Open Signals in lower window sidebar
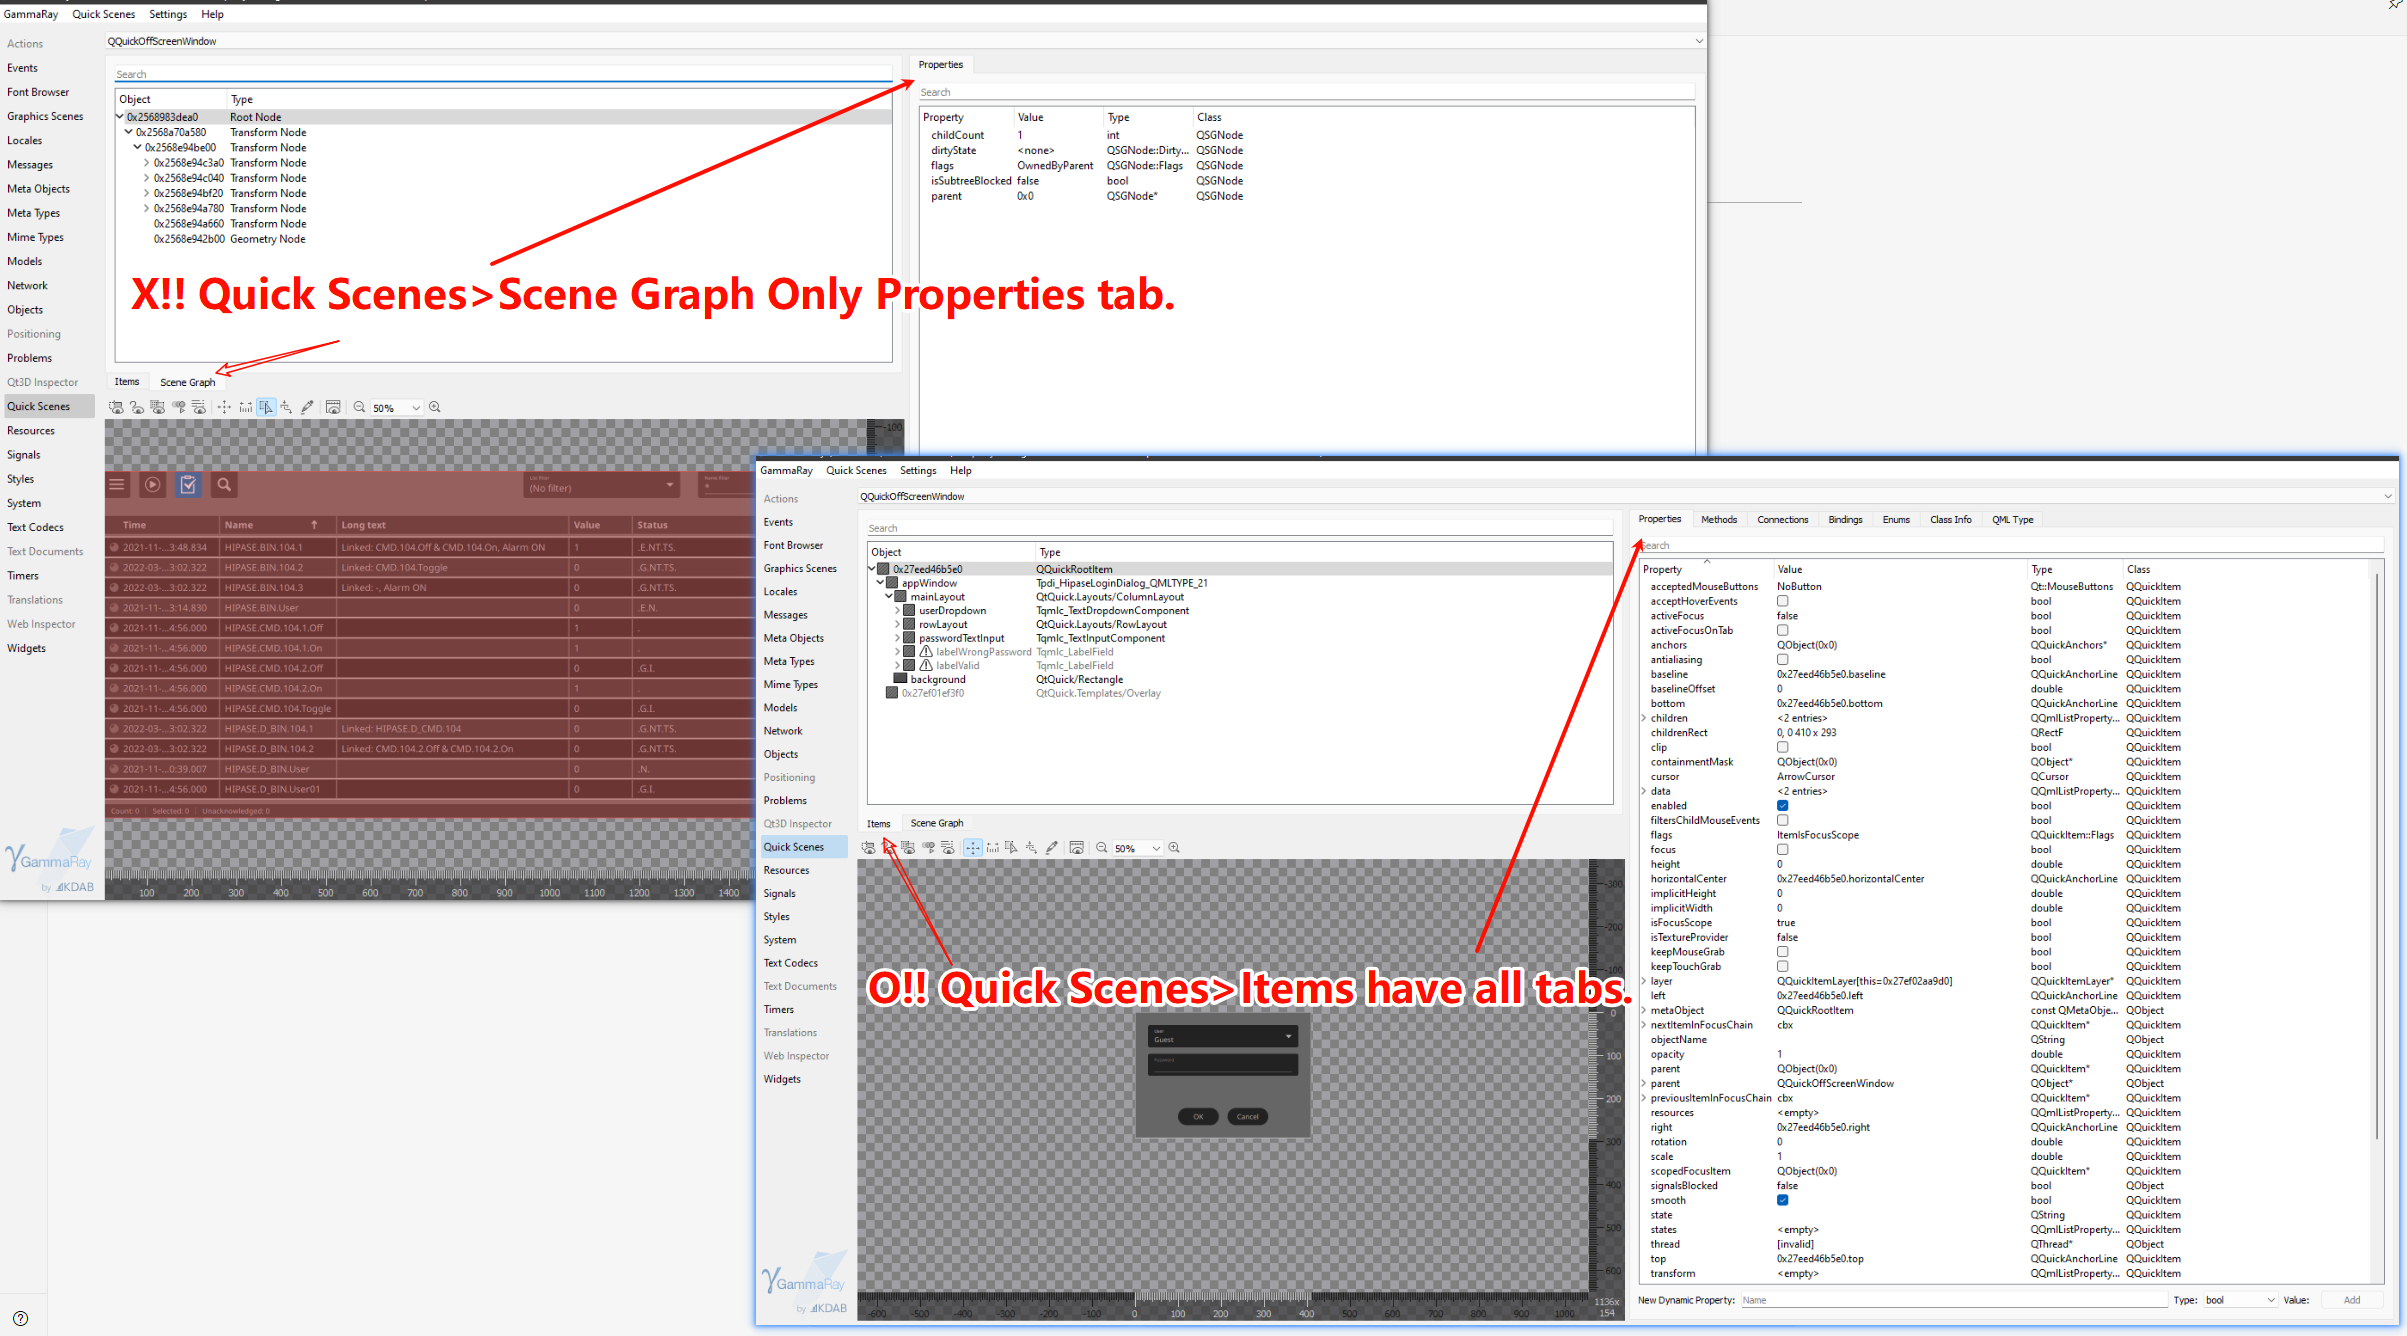Image resolution: width=2407 pixels, height=1336 pixels. [x=780, y=894]
